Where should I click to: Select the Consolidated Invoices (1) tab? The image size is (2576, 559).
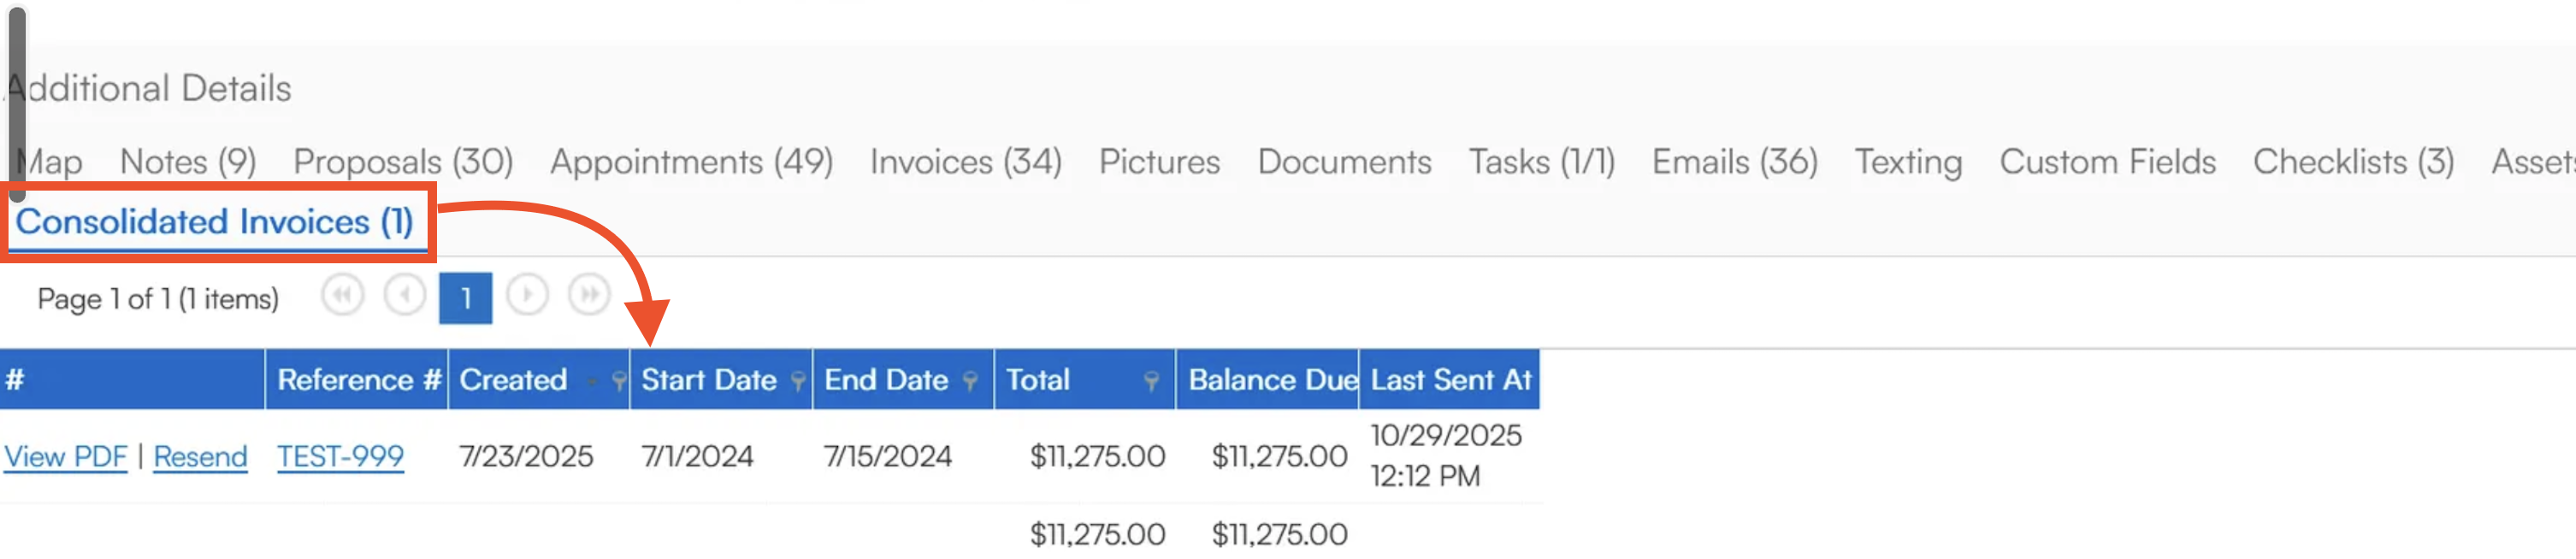pyautogui.click(x=214, y=222)
